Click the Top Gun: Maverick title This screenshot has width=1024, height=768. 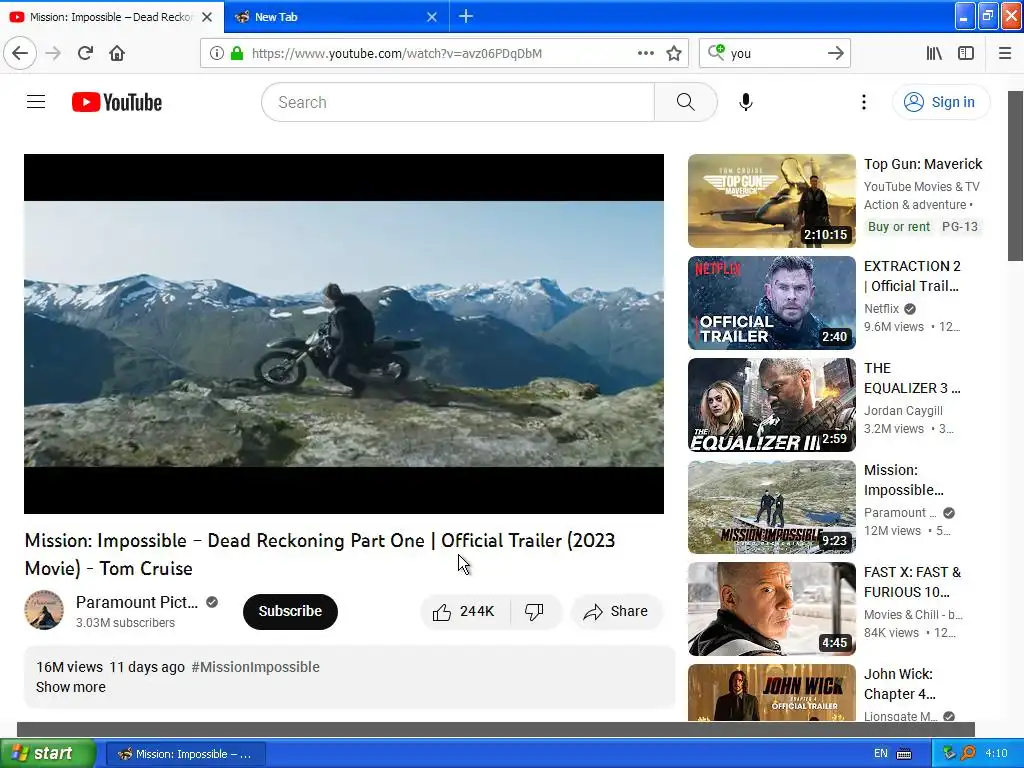point(923,164)
